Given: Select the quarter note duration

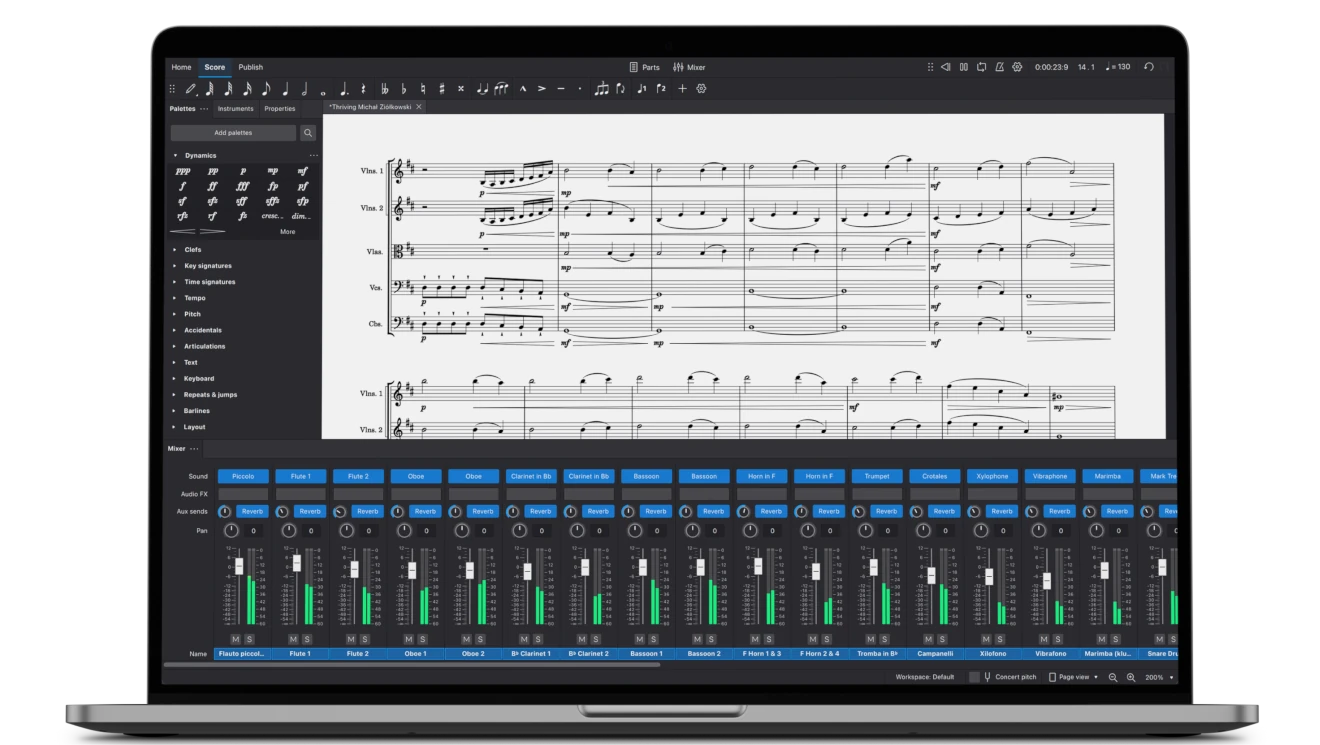Looking at the screenshot, I should [285, 88].
